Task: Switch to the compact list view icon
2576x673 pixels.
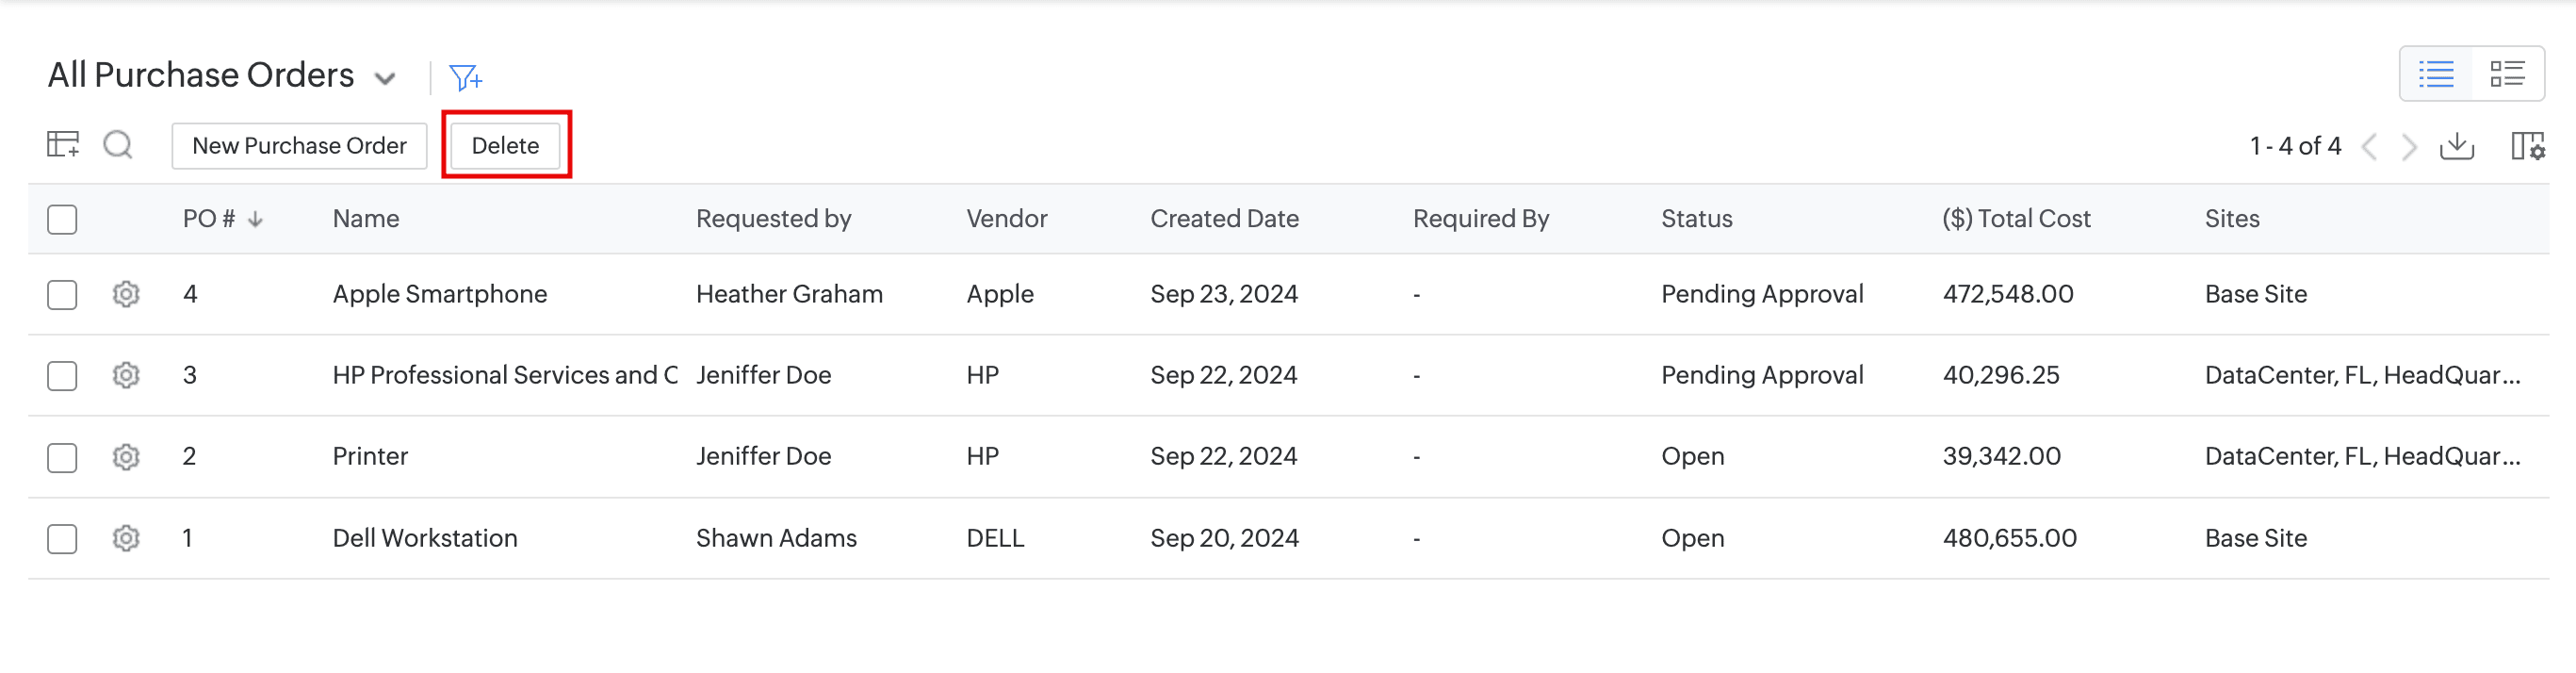Action: coord(2436,74)
